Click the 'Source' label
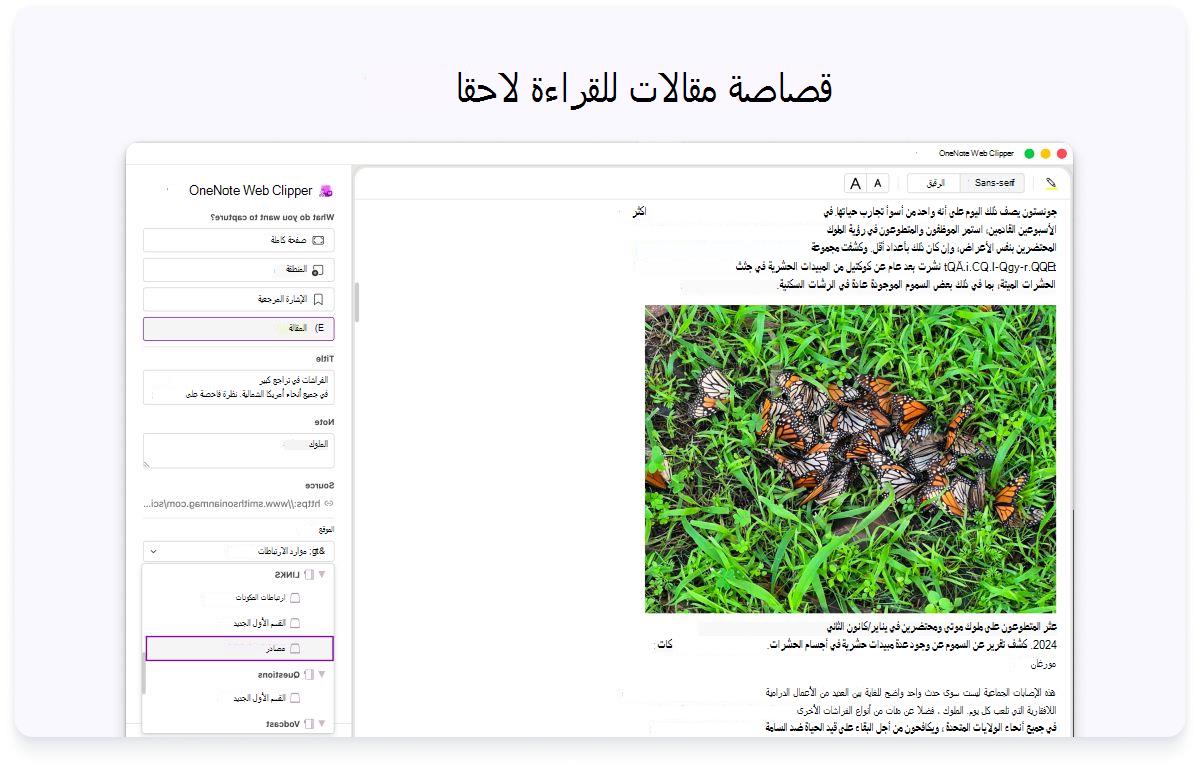 click(x=320, y=485)
